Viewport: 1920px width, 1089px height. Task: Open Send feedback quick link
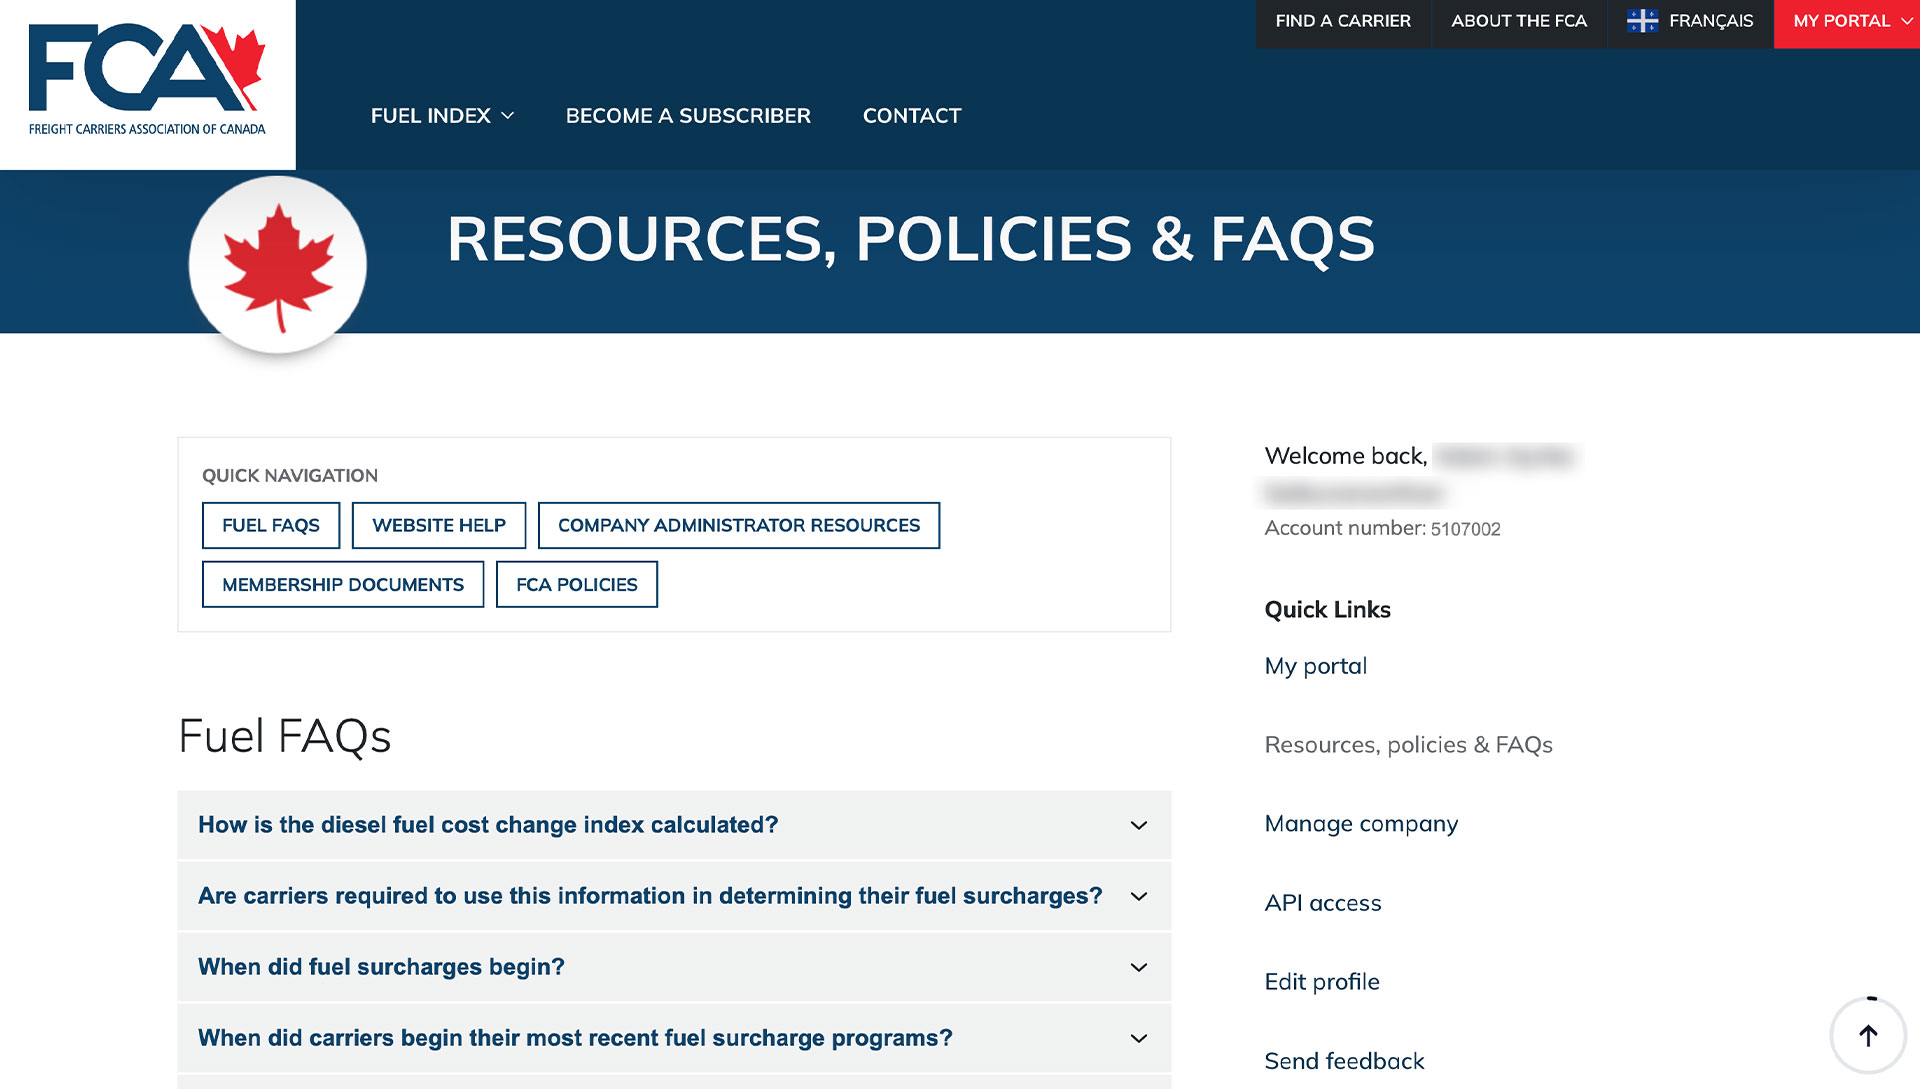pyautogui.click(x=1344, y=1061)
